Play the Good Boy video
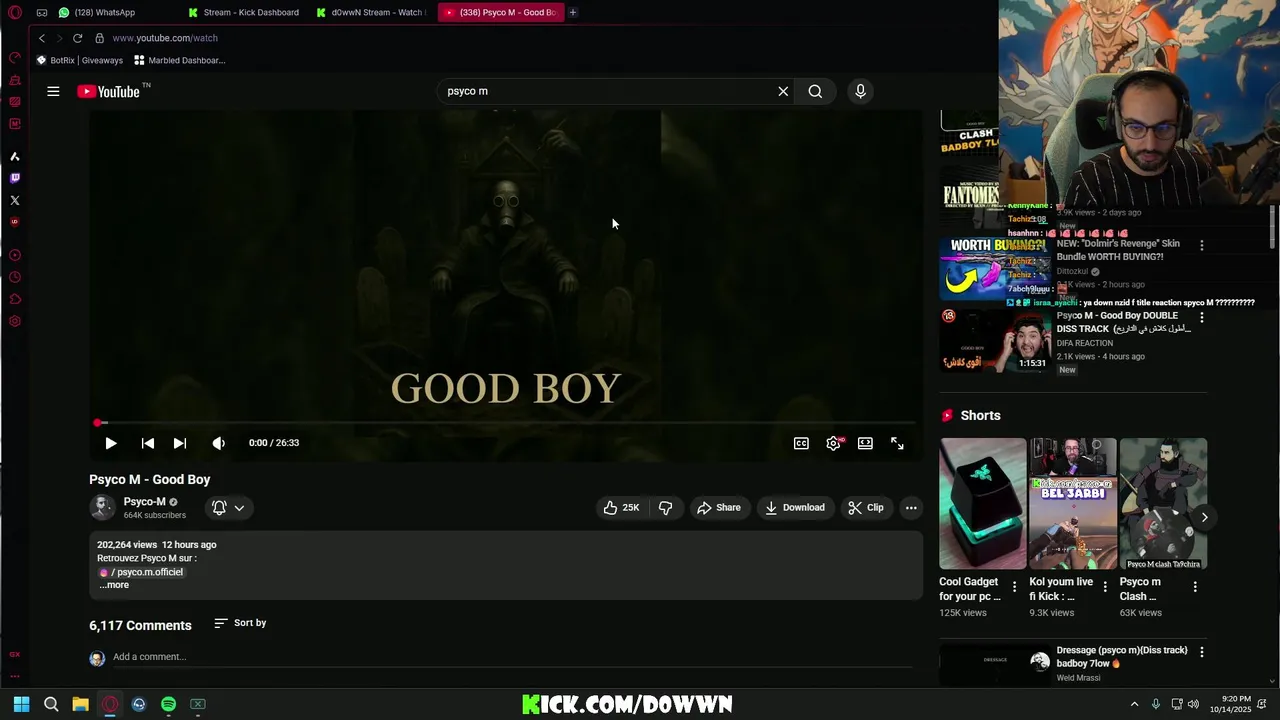The height and width of the screenshot is (720, 1280). [x=111, y=443]
